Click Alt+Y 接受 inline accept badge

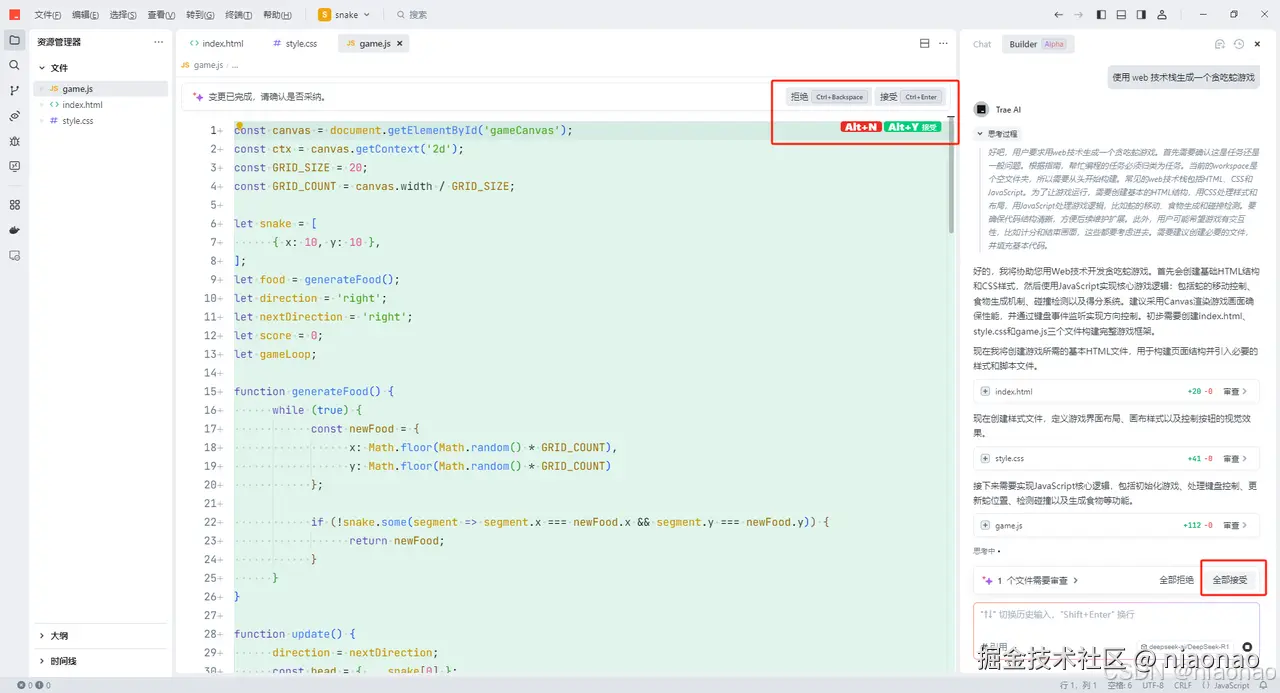(x=912, y=127)
